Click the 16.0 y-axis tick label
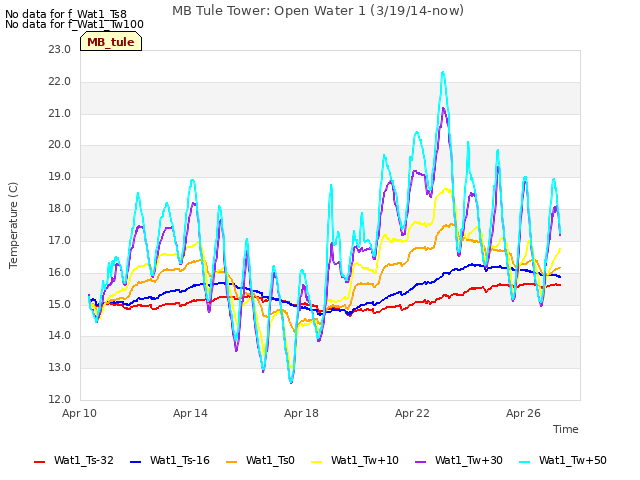The image size is (640, 480). tap(60, 272)
